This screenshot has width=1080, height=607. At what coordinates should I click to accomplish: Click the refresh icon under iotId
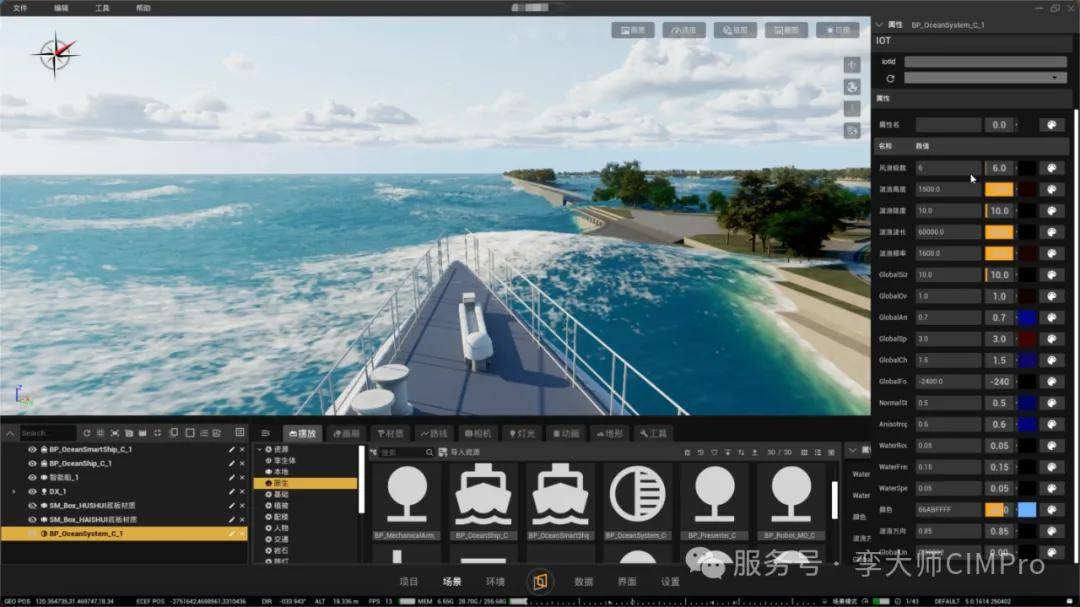point(890,78)
